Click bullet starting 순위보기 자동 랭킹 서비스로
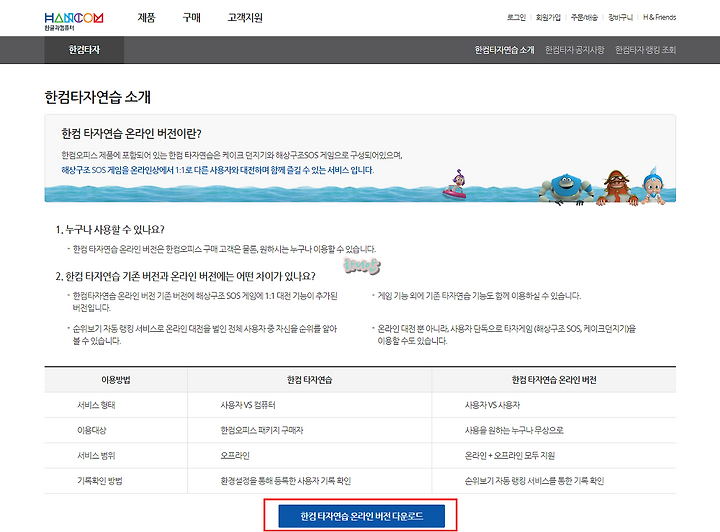 click(x=205, y=335)
